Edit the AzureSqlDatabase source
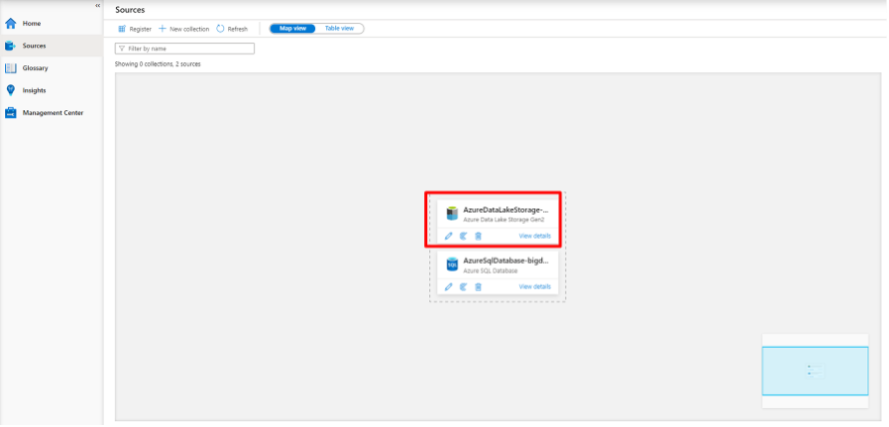The width and height of the screenshot is (889, 427). coord(448,287)
